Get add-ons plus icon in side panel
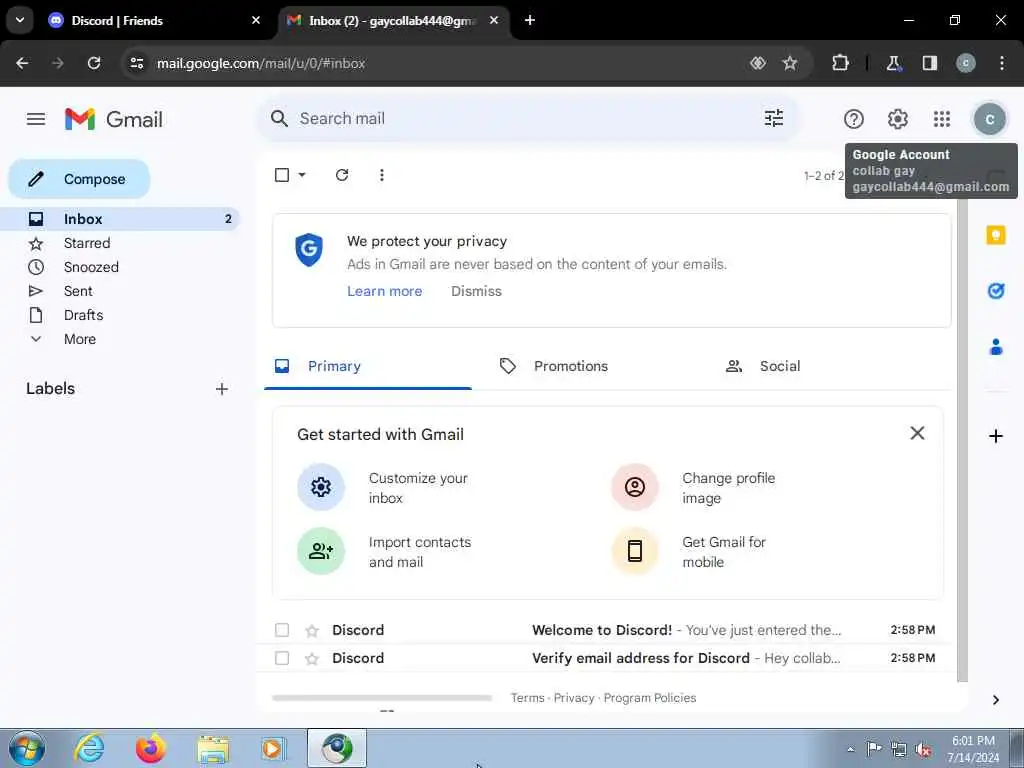The width and height of the screenshot is (1024, 768). click(x=995, y=436)
